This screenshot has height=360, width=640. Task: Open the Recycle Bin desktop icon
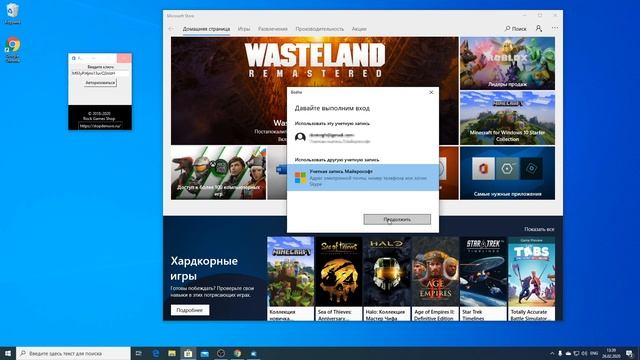point(13,13)
